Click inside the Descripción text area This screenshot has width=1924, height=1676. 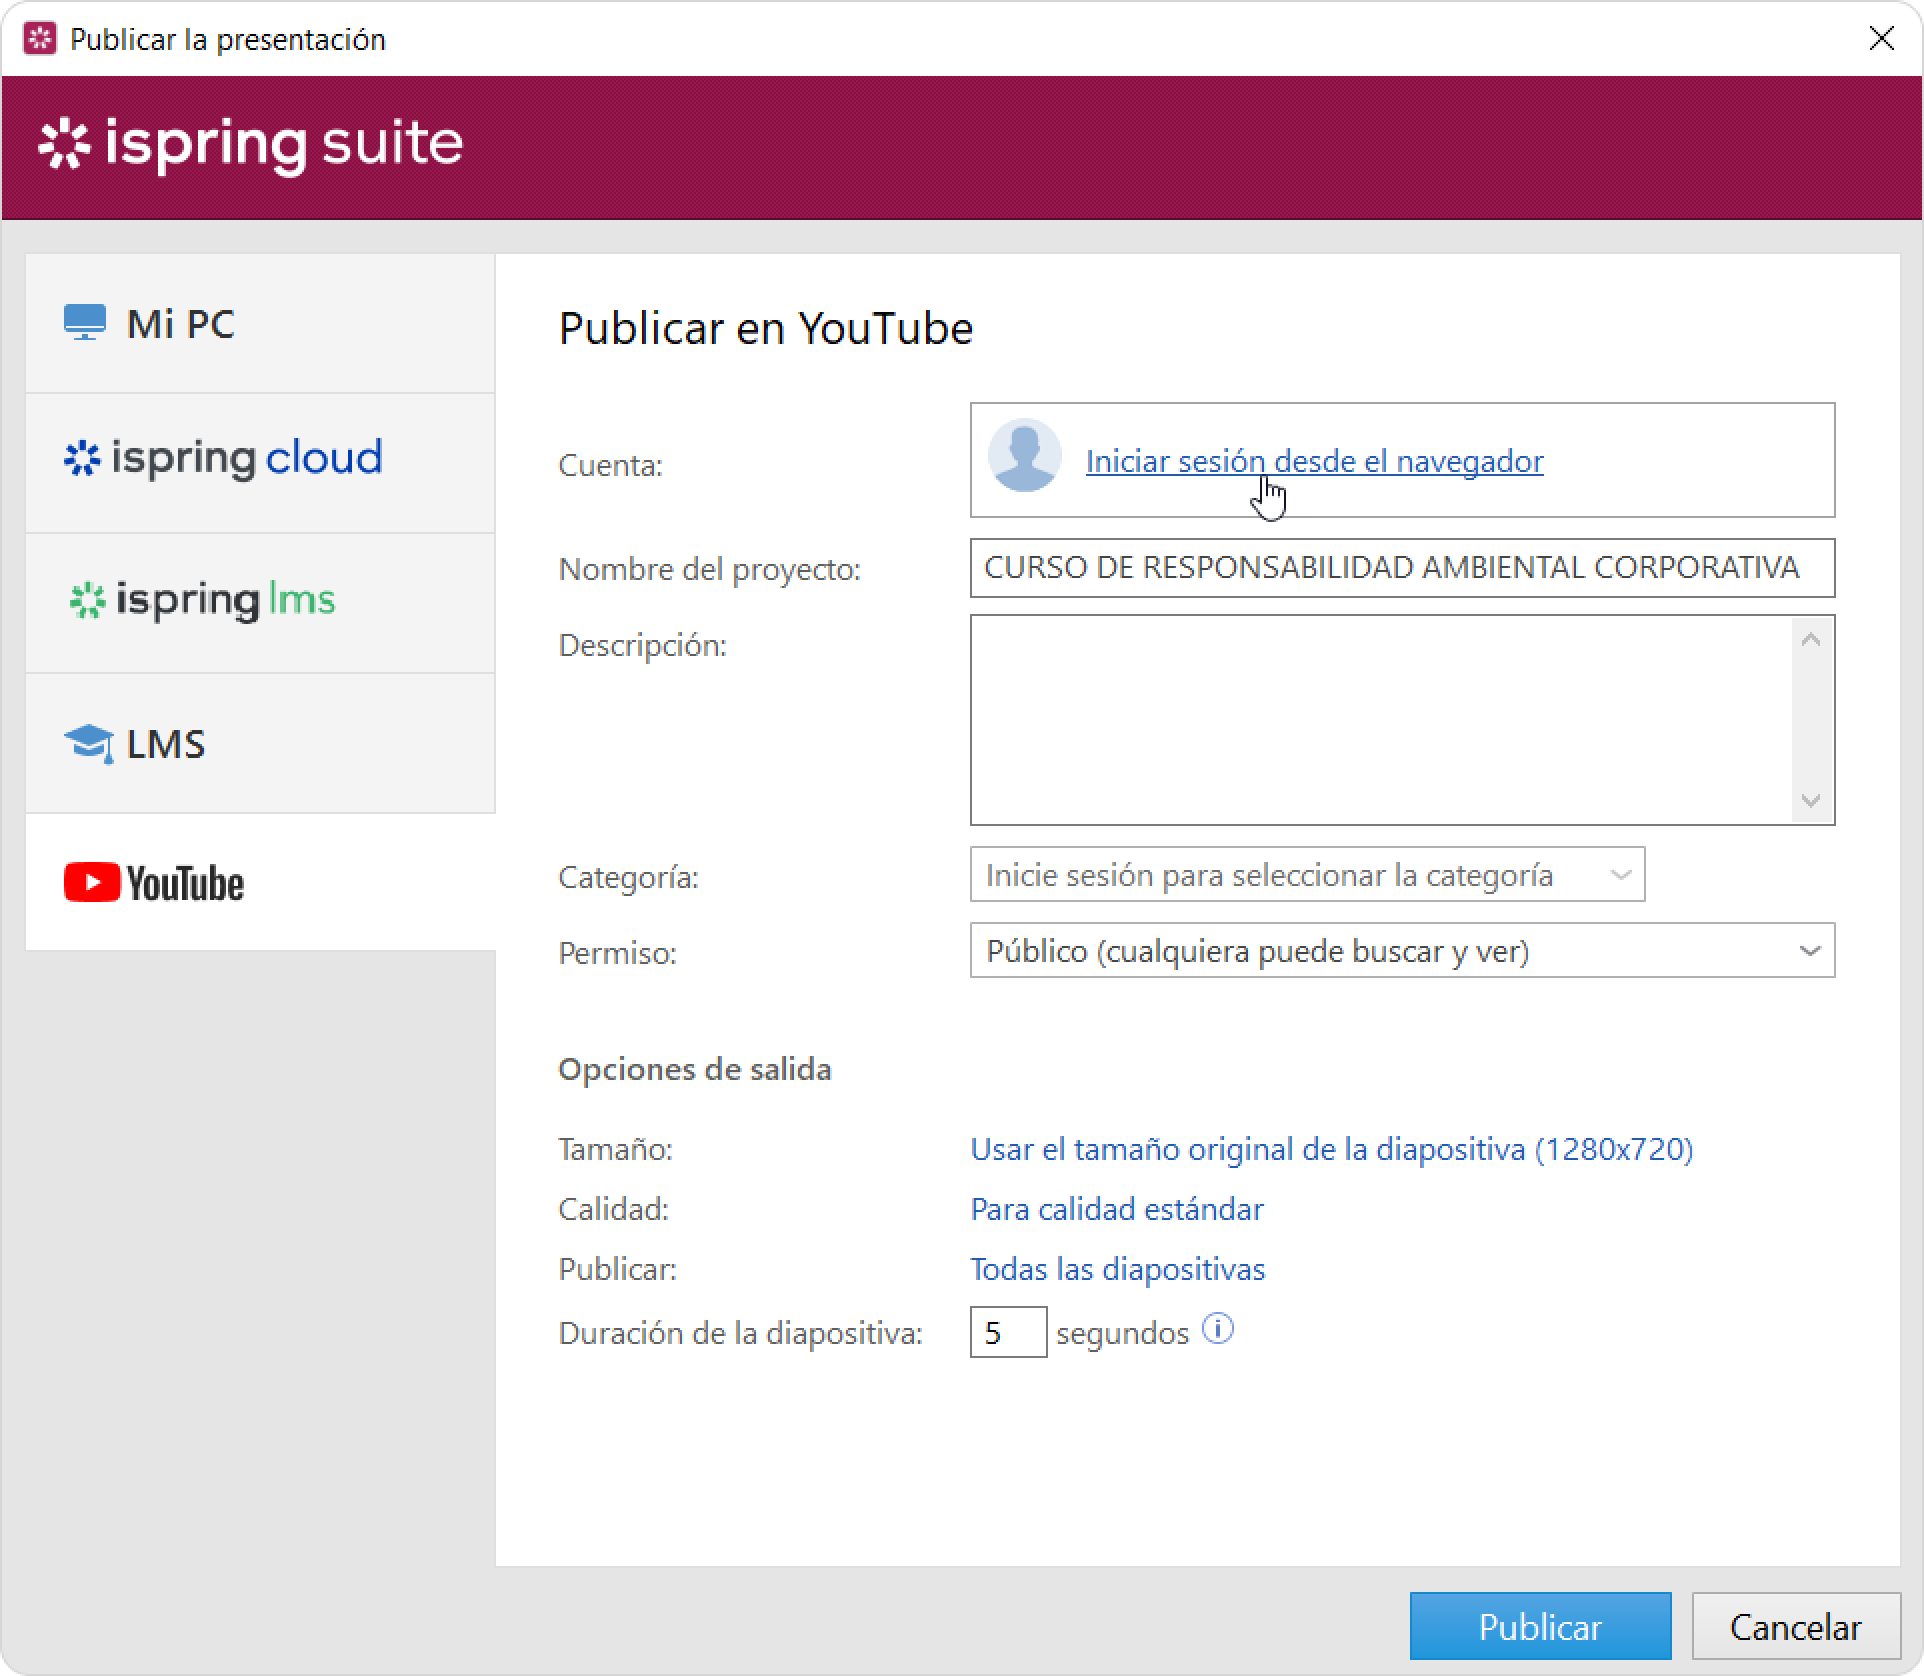pyautogui.click(x=1381, y=720)
